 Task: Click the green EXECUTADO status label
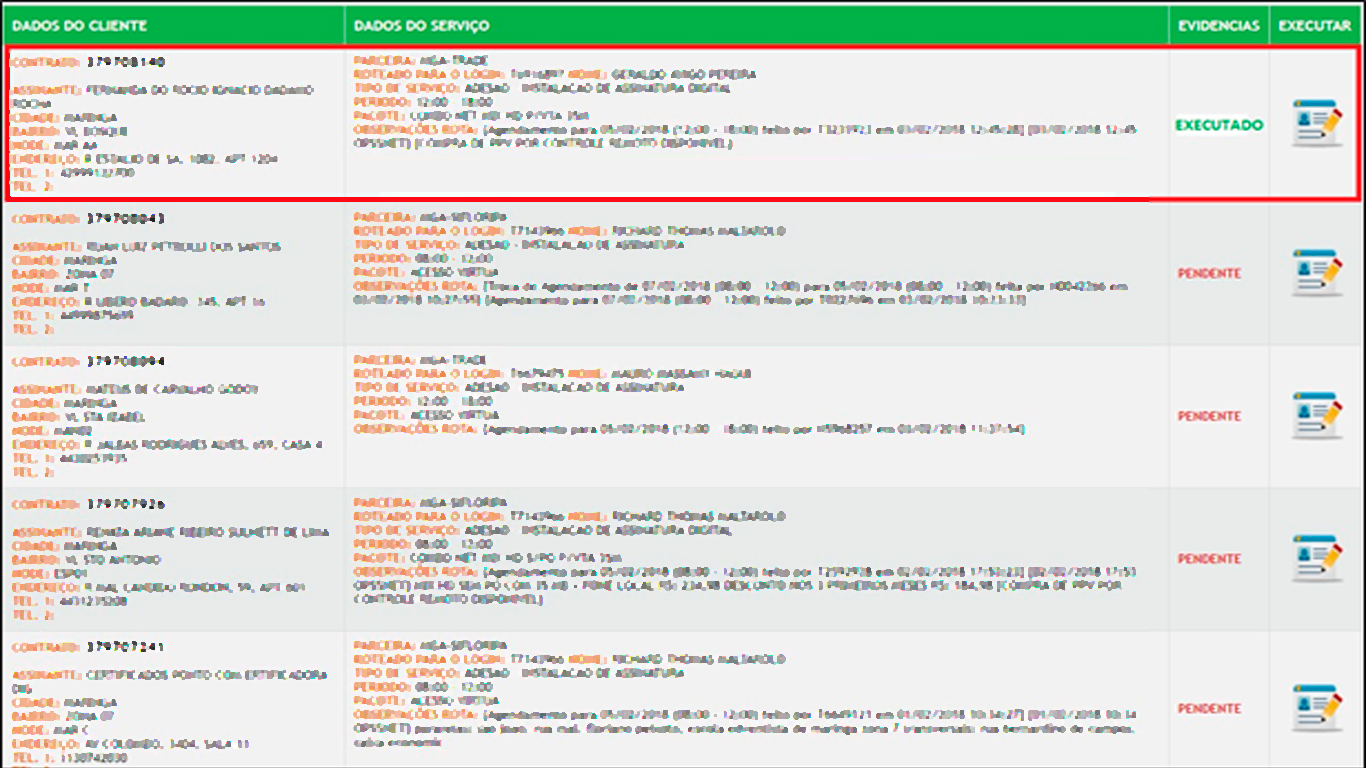(x=1218, y=126)
